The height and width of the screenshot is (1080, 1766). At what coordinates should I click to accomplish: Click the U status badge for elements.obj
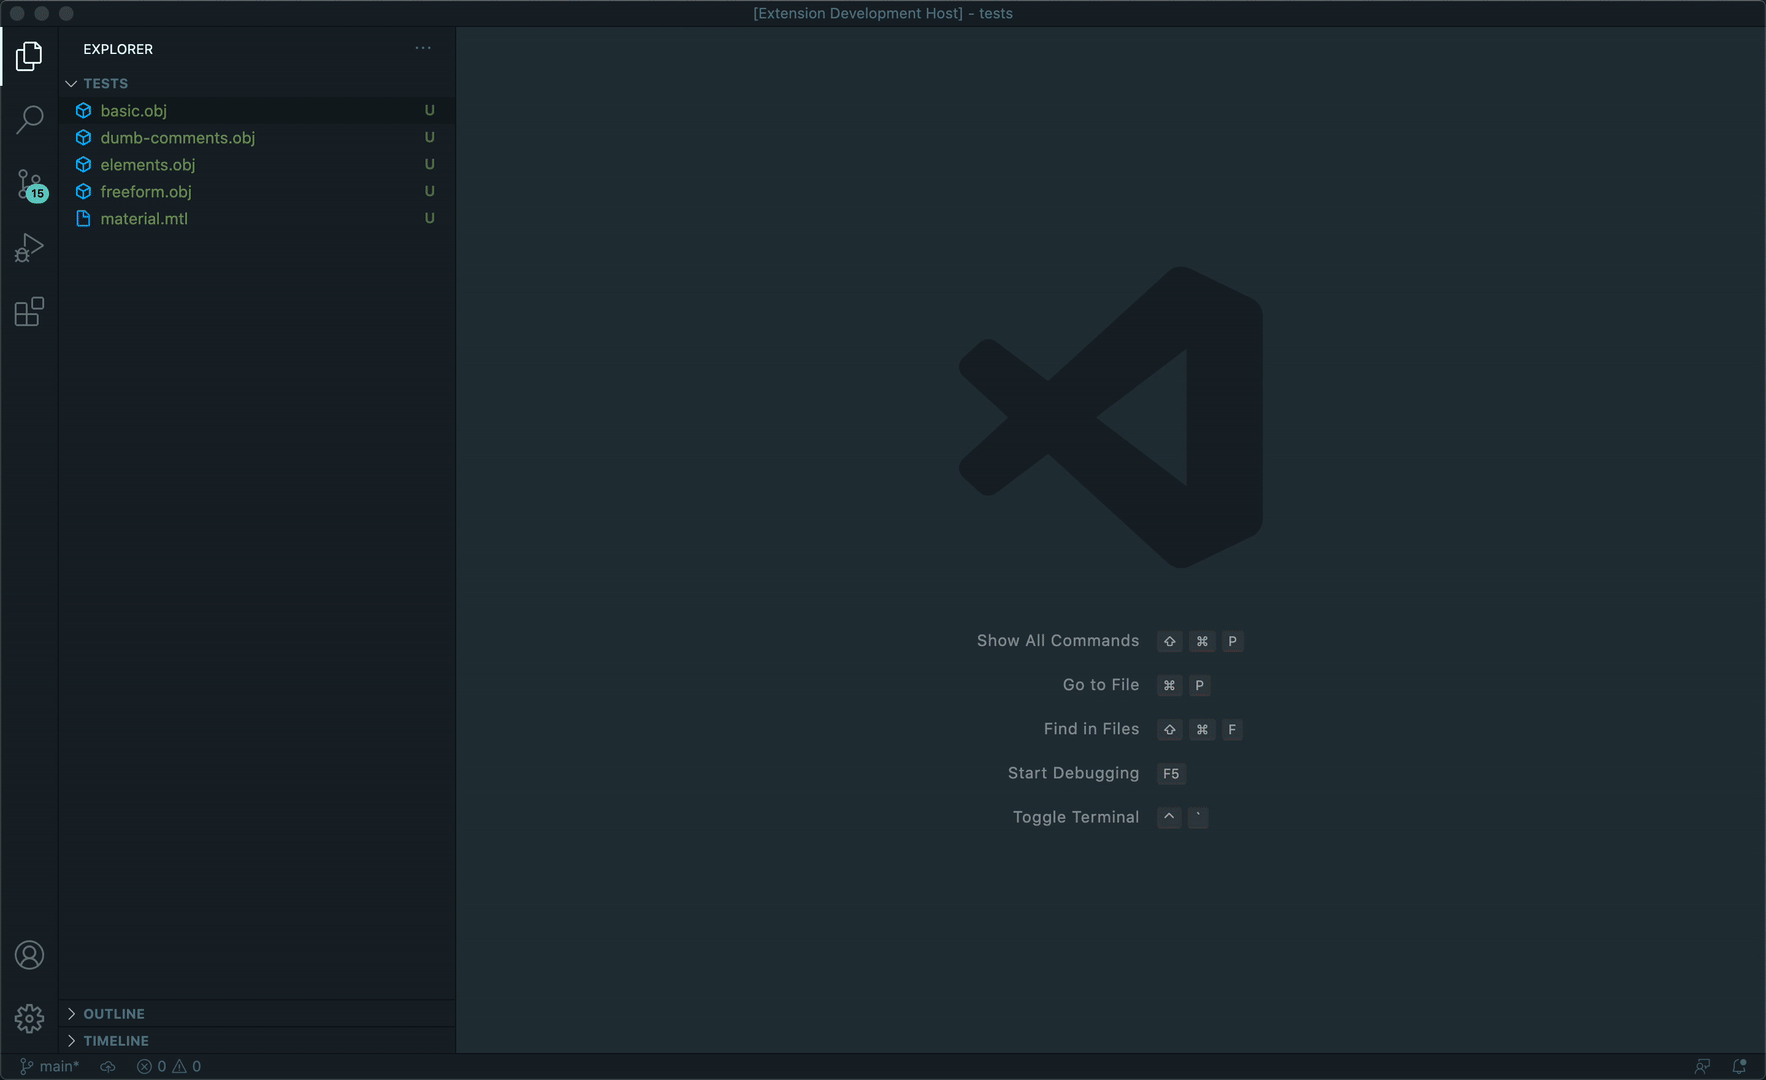pos(430,165)
